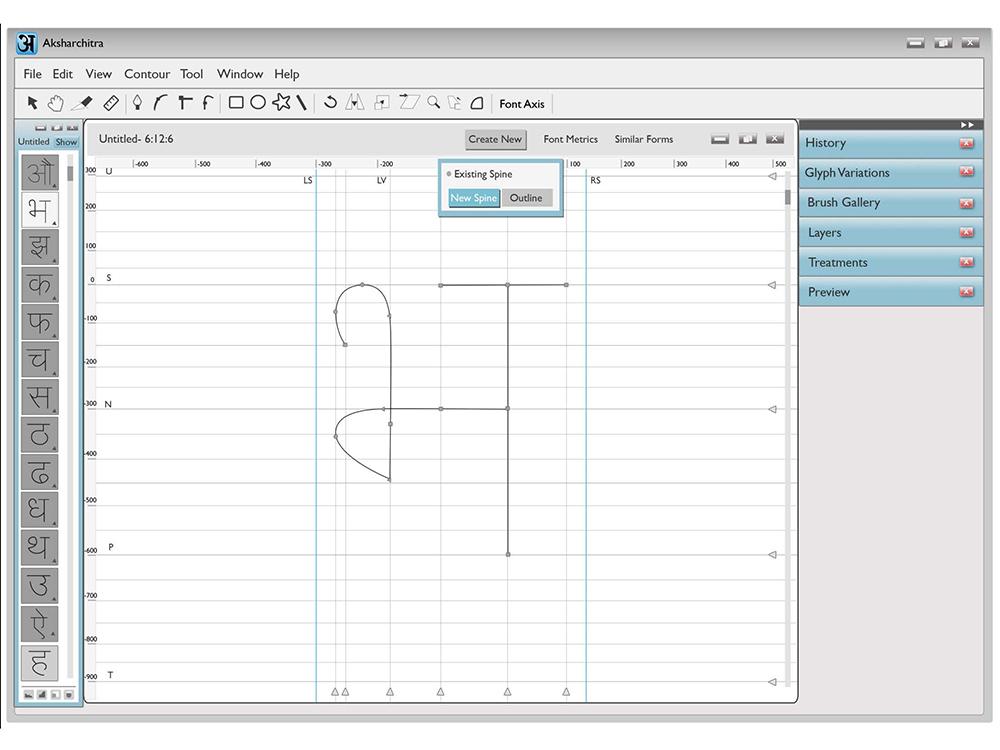
Task: Select the ruler measure tool
Action: click(111, 103)
